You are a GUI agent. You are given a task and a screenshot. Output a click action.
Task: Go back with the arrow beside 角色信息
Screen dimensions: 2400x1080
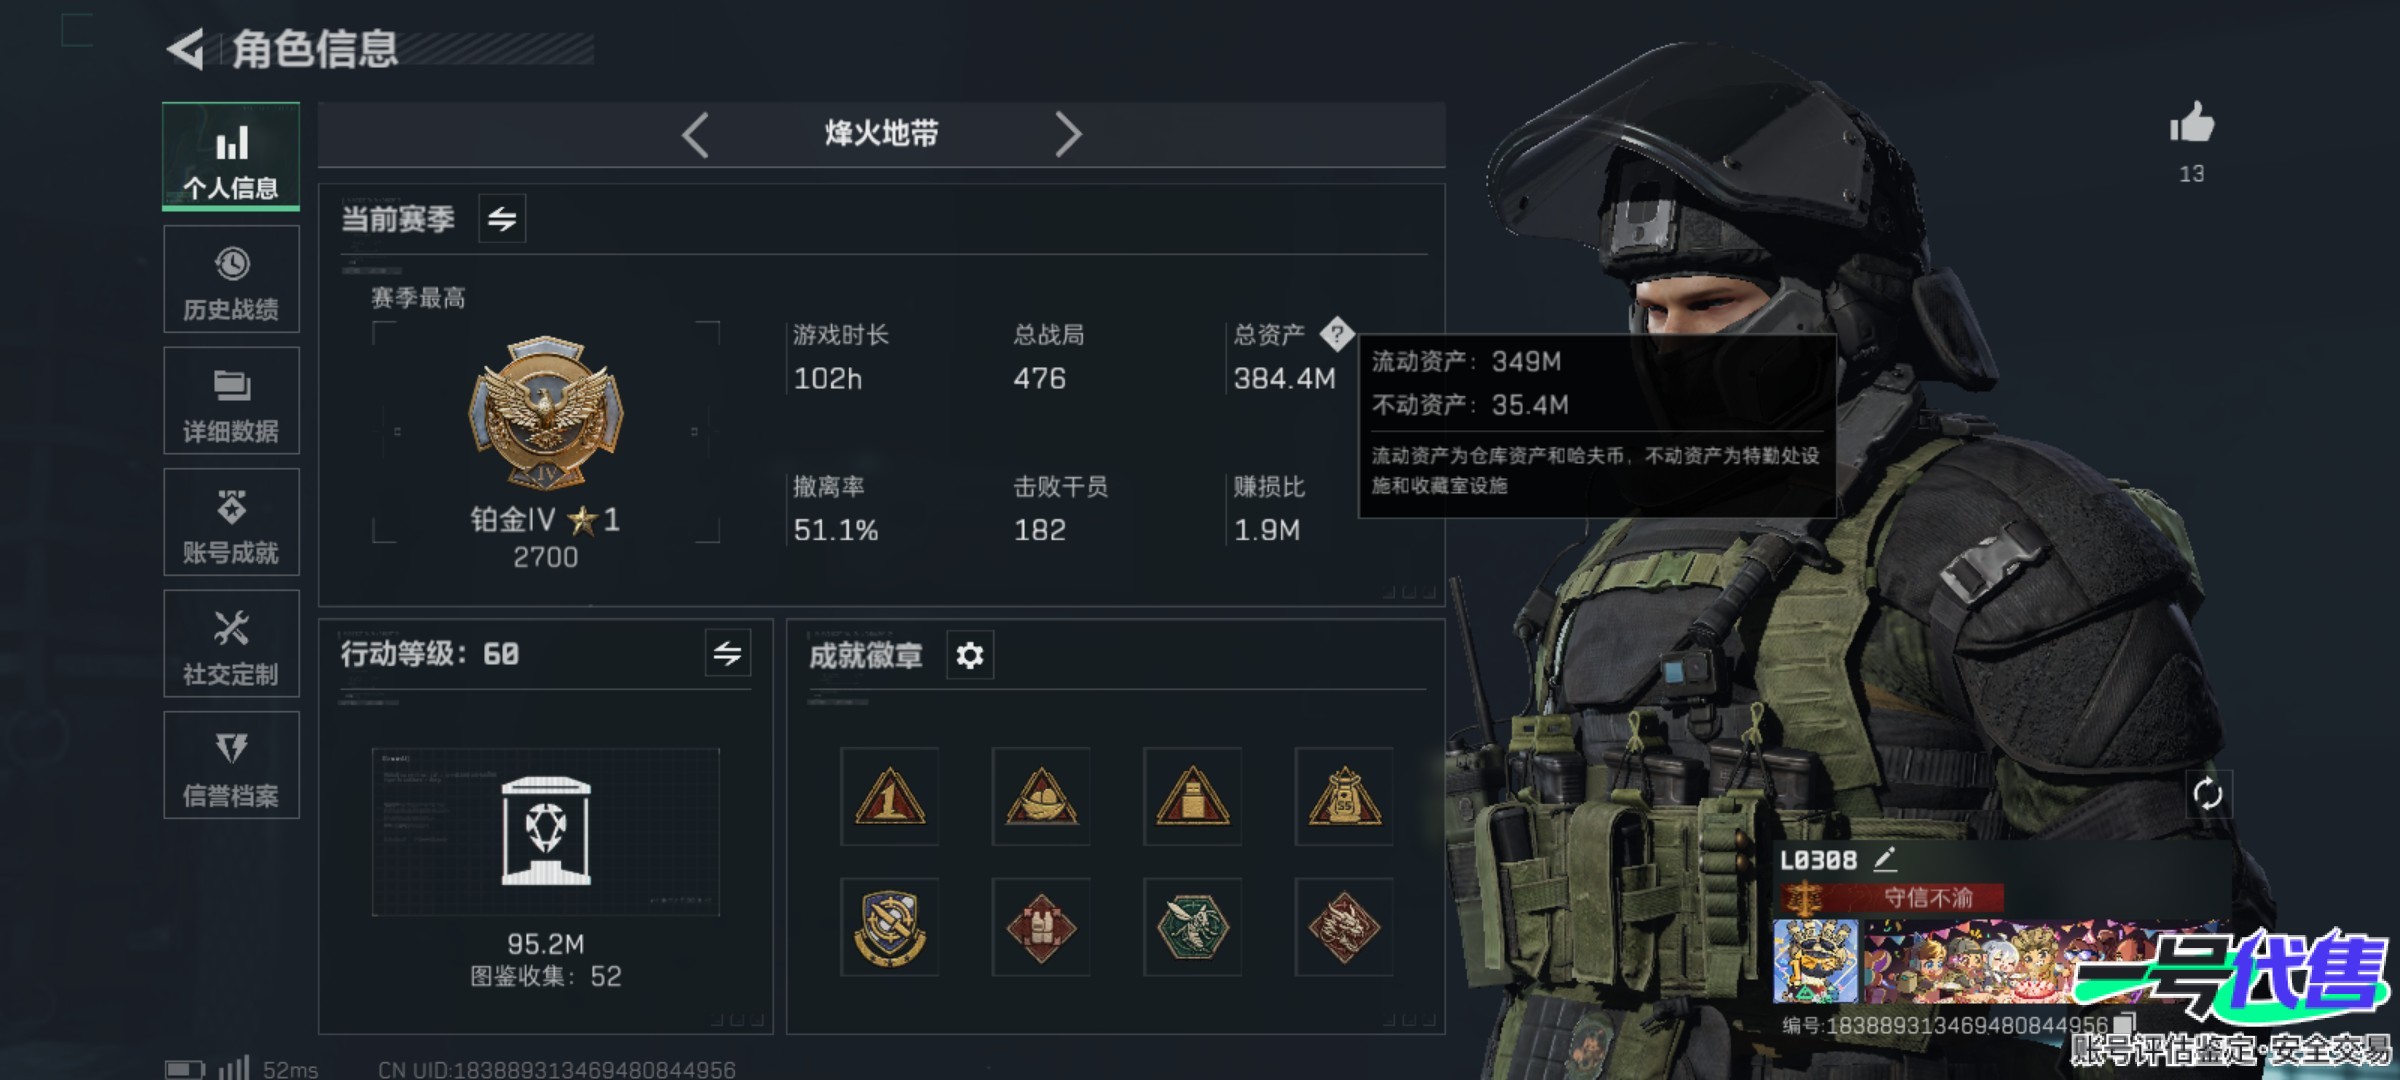[186, 49]
